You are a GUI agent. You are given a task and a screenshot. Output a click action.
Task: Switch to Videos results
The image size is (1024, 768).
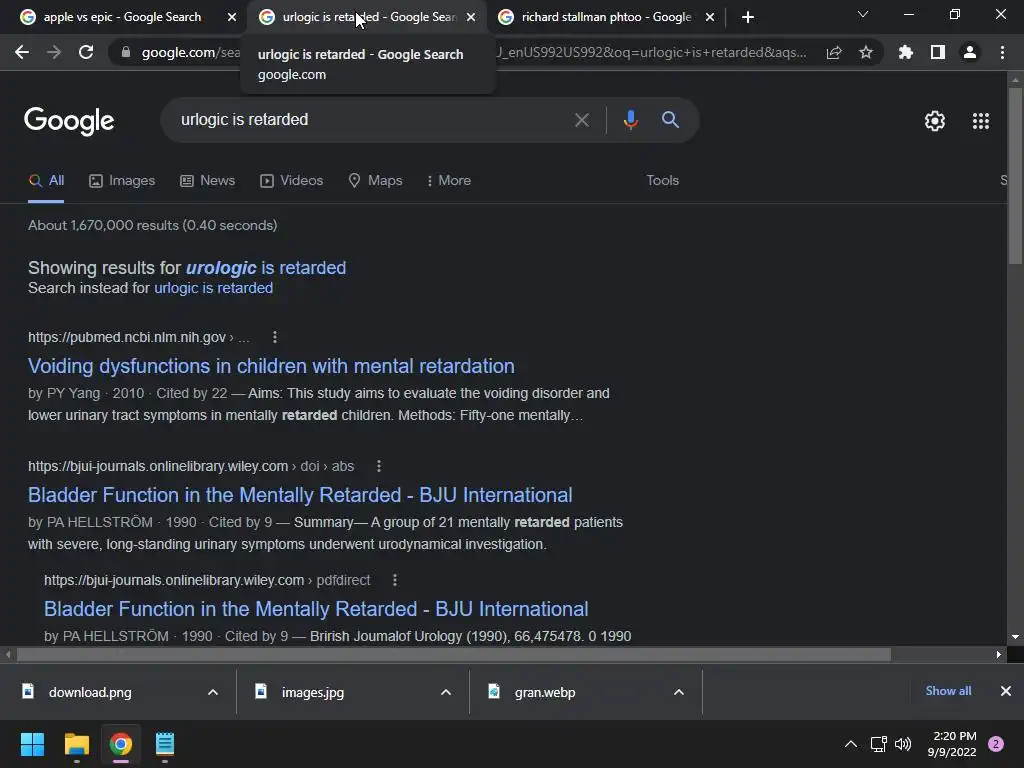click(x=291, y=181)
